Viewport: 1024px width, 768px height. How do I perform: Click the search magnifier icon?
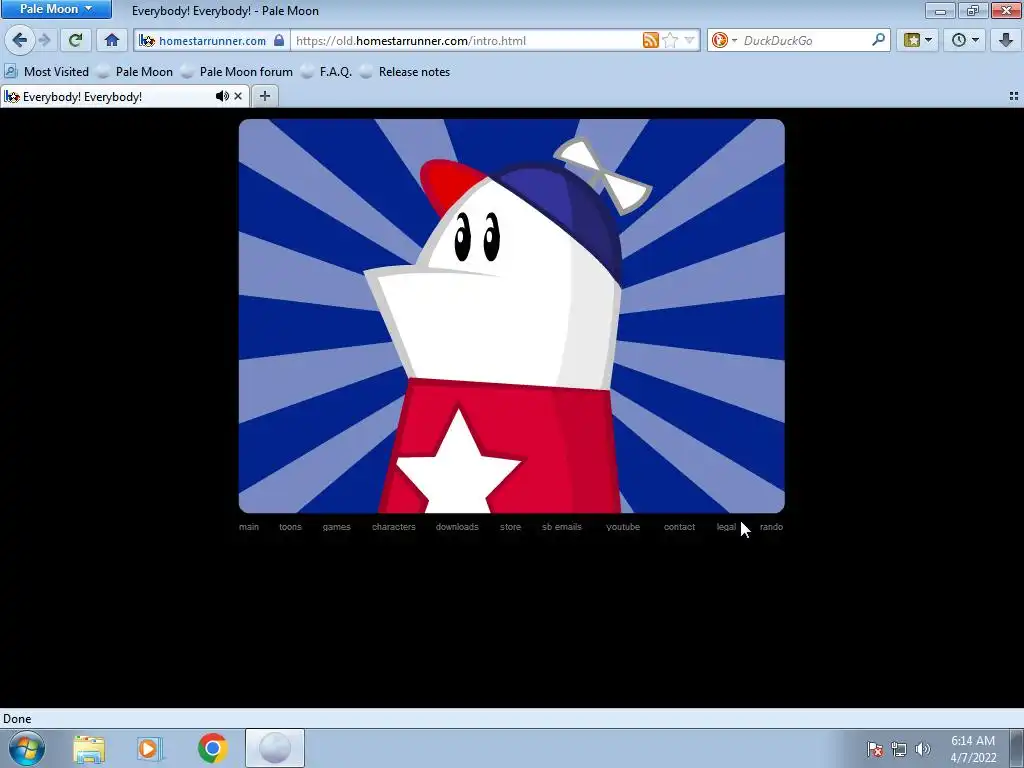click(878, 40)
